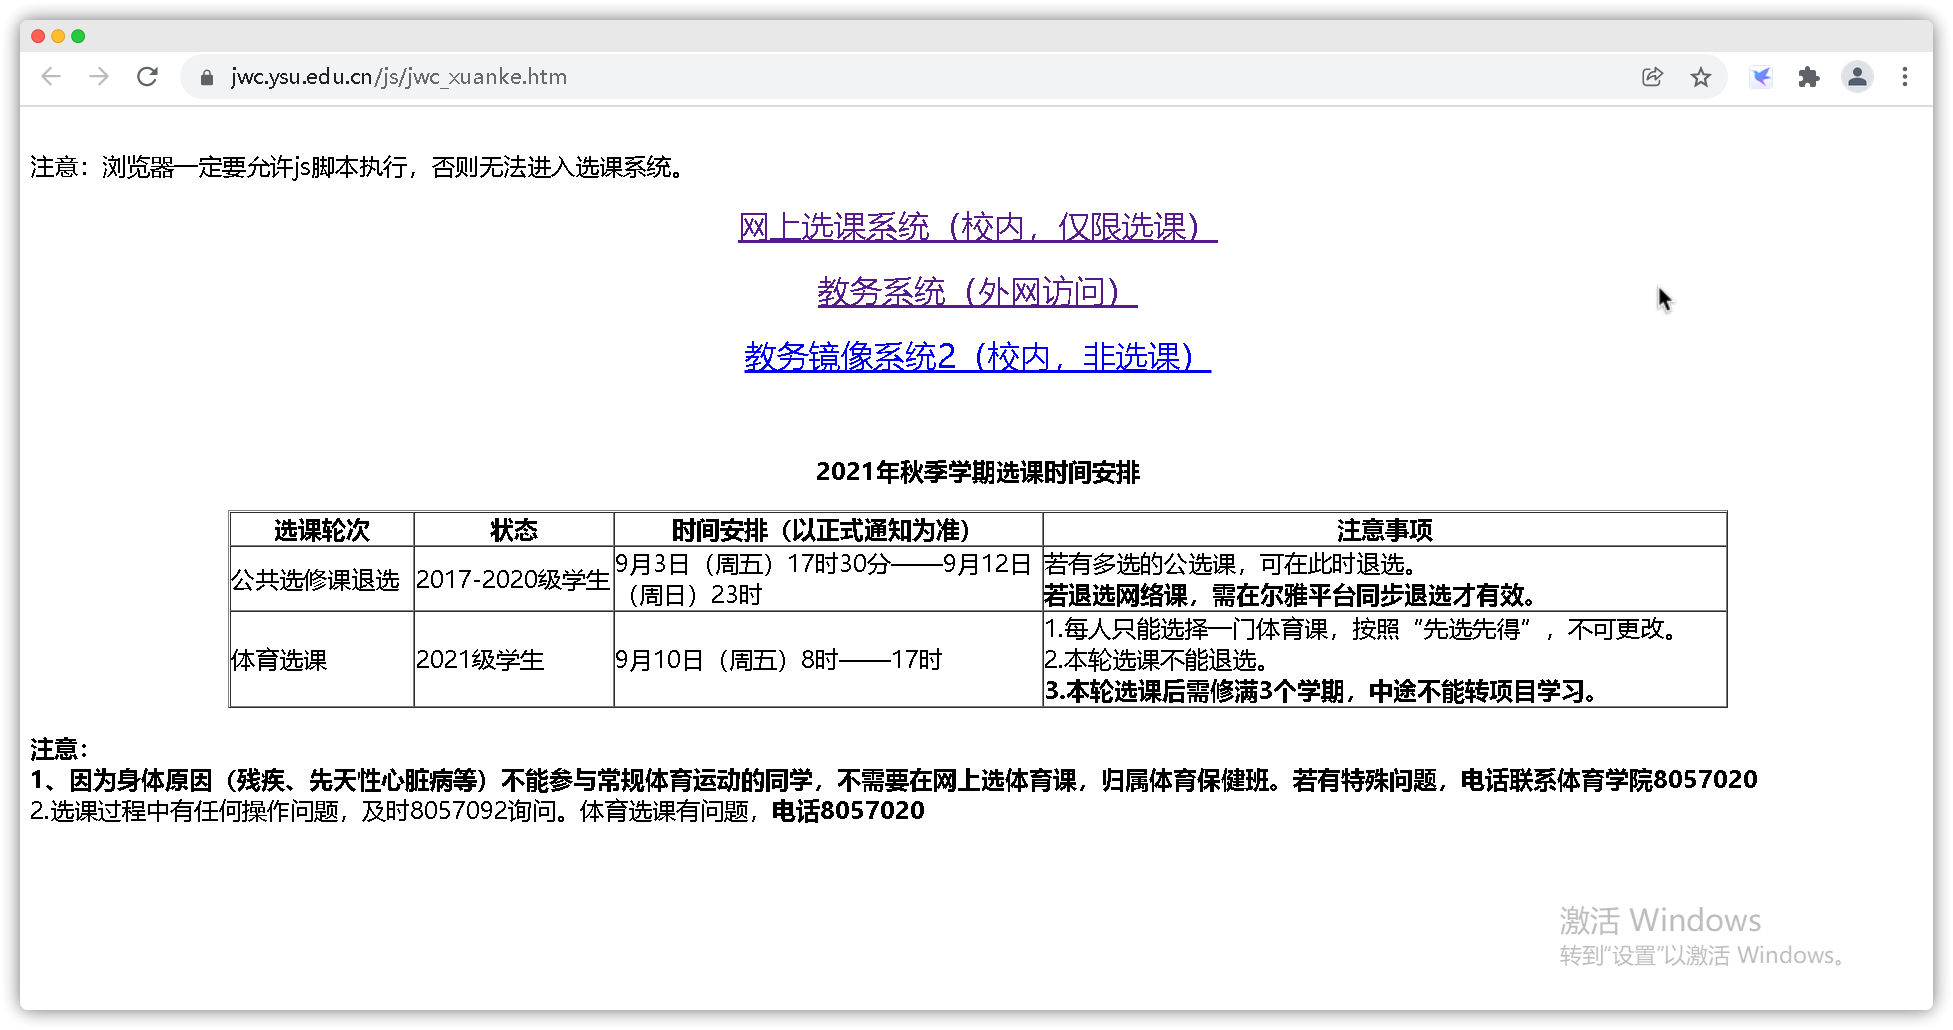Click the 选课轮次 table header
The height and width of the screenshot is (1030, 1953).
tap(321, 530)
